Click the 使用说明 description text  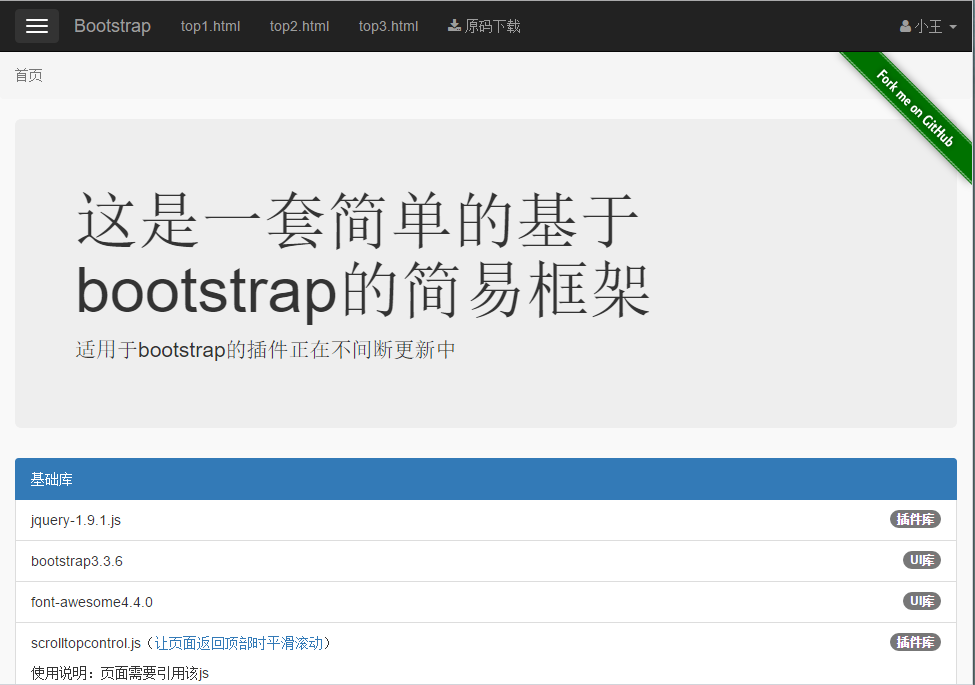pos(120,673)
